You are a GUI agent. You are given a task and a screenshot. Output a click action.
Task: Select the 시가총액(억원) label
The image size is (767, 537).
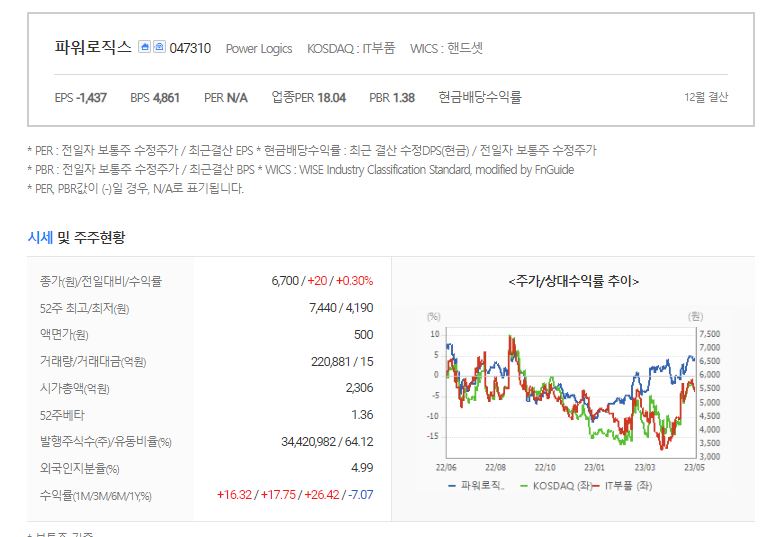(x=74, y=389)
